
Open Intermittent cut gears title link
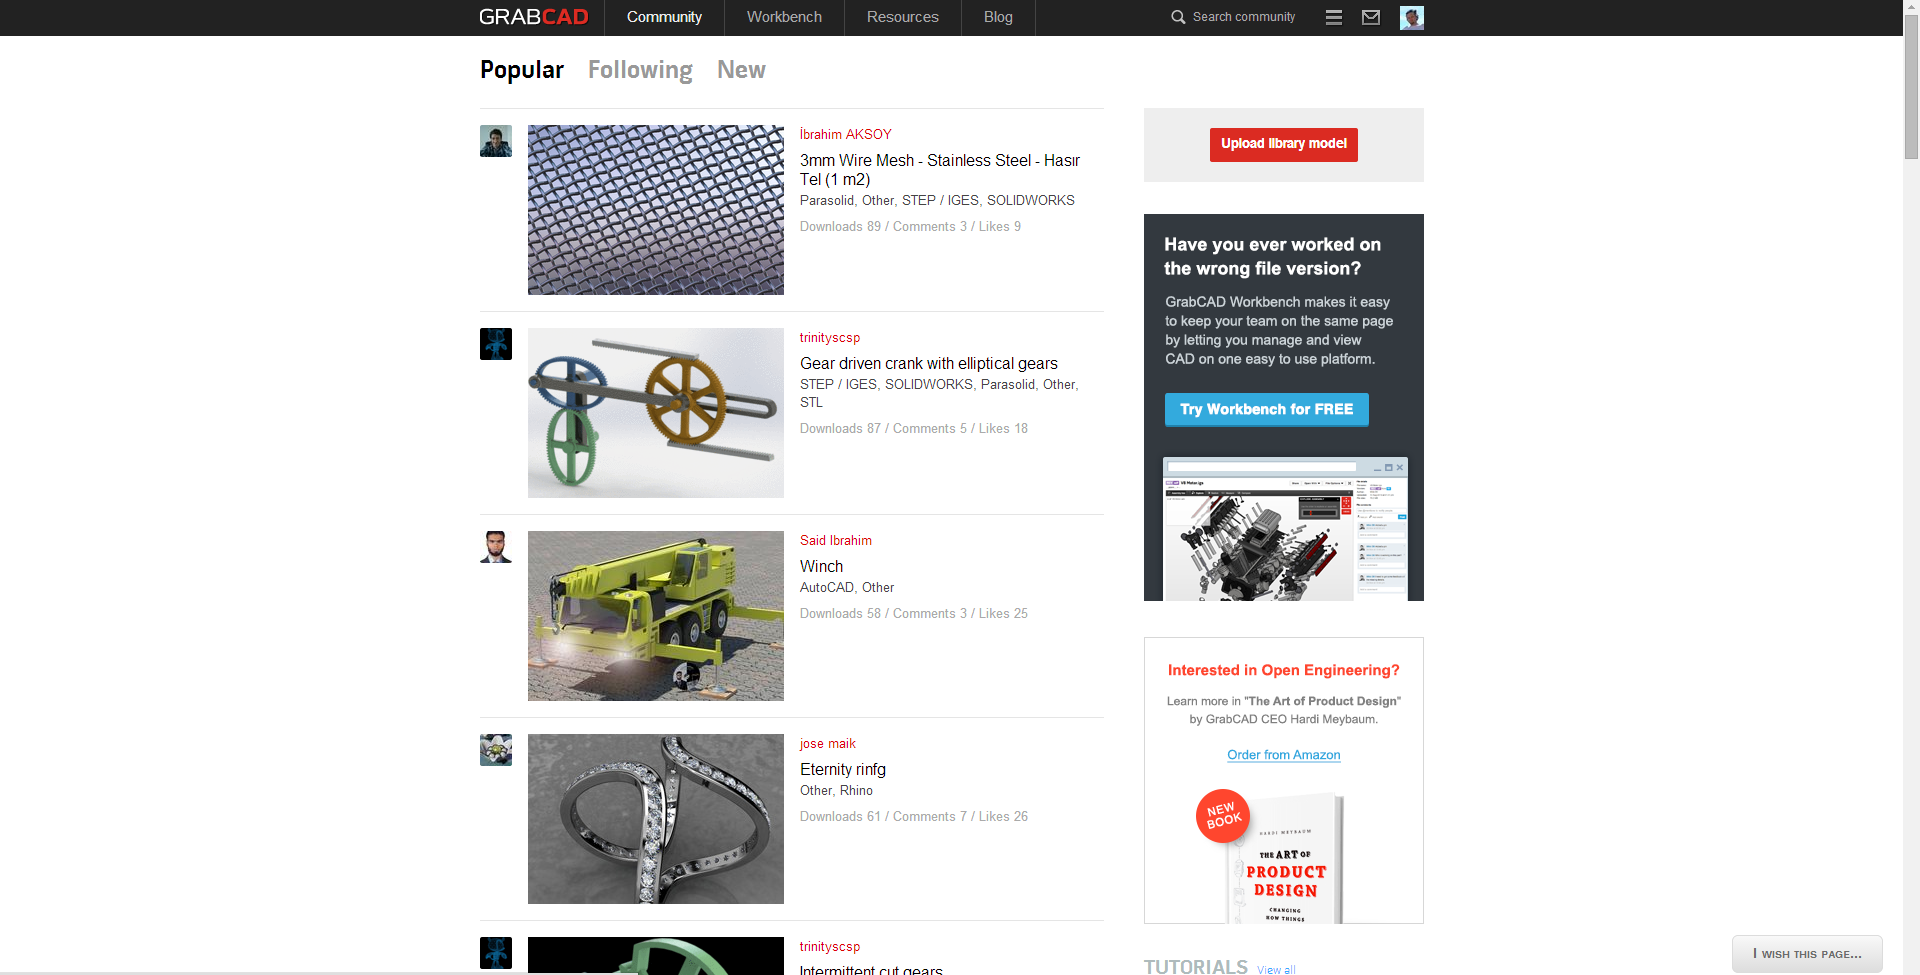coord(871,969)
